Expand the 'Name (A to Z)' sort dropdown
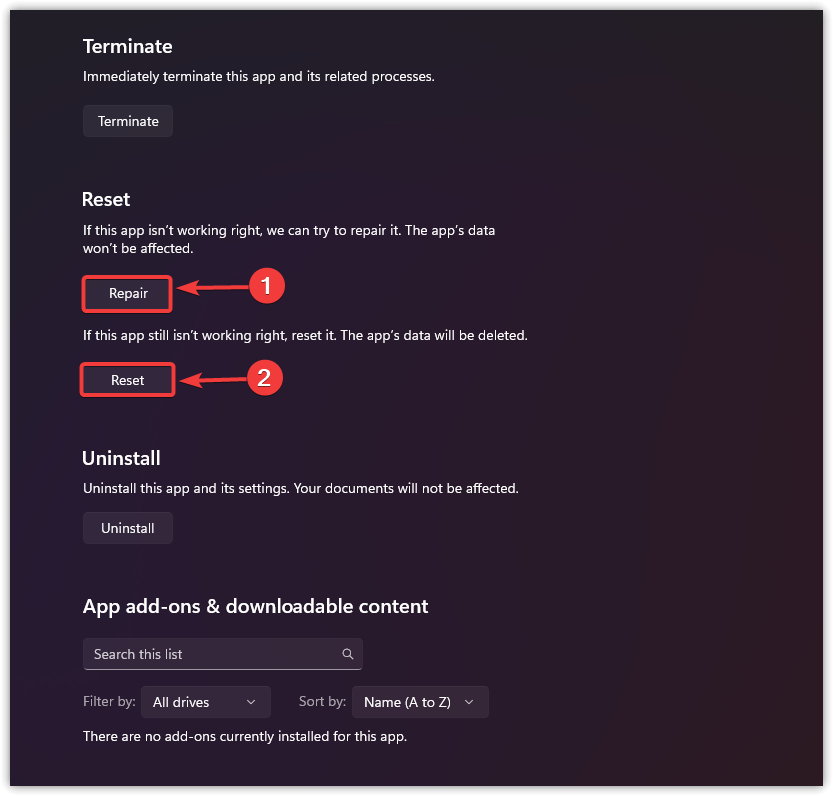The width and height of the screenshot is (833, 796). 420,702
